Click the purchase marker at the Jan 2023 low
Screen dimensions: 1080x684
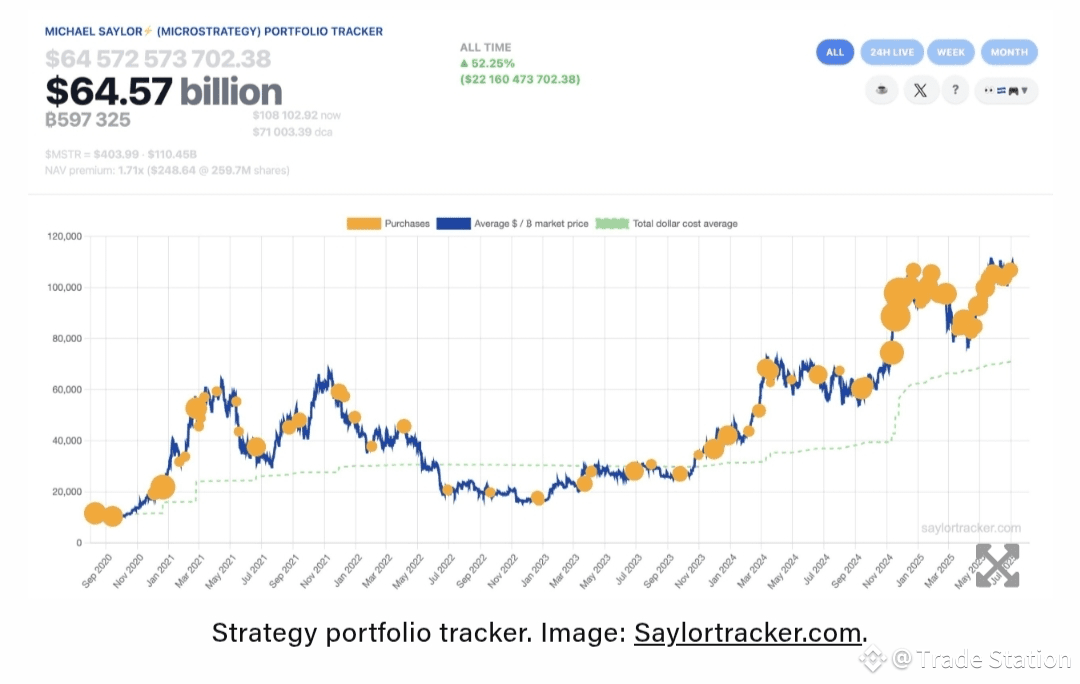click(x=538, y=499)
